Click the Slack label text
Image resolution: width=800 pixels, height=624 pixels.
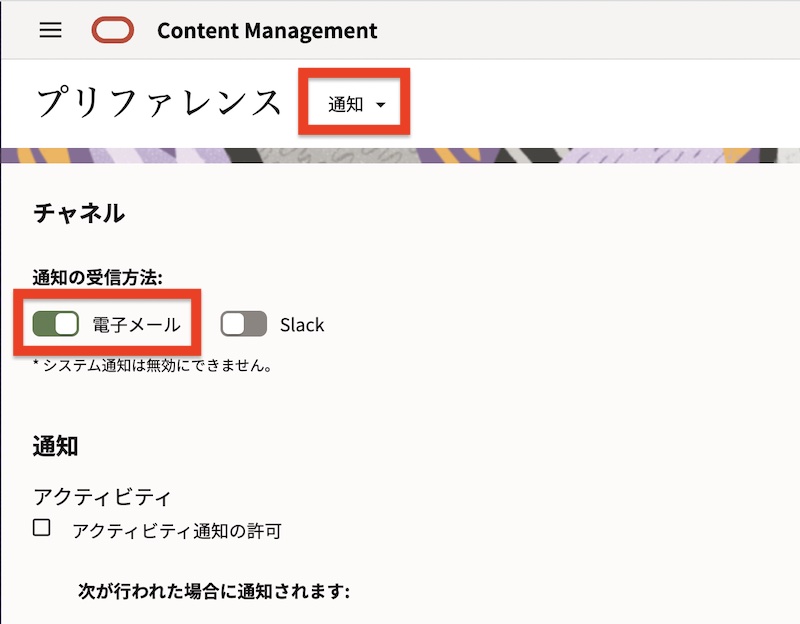pos(302,325)
